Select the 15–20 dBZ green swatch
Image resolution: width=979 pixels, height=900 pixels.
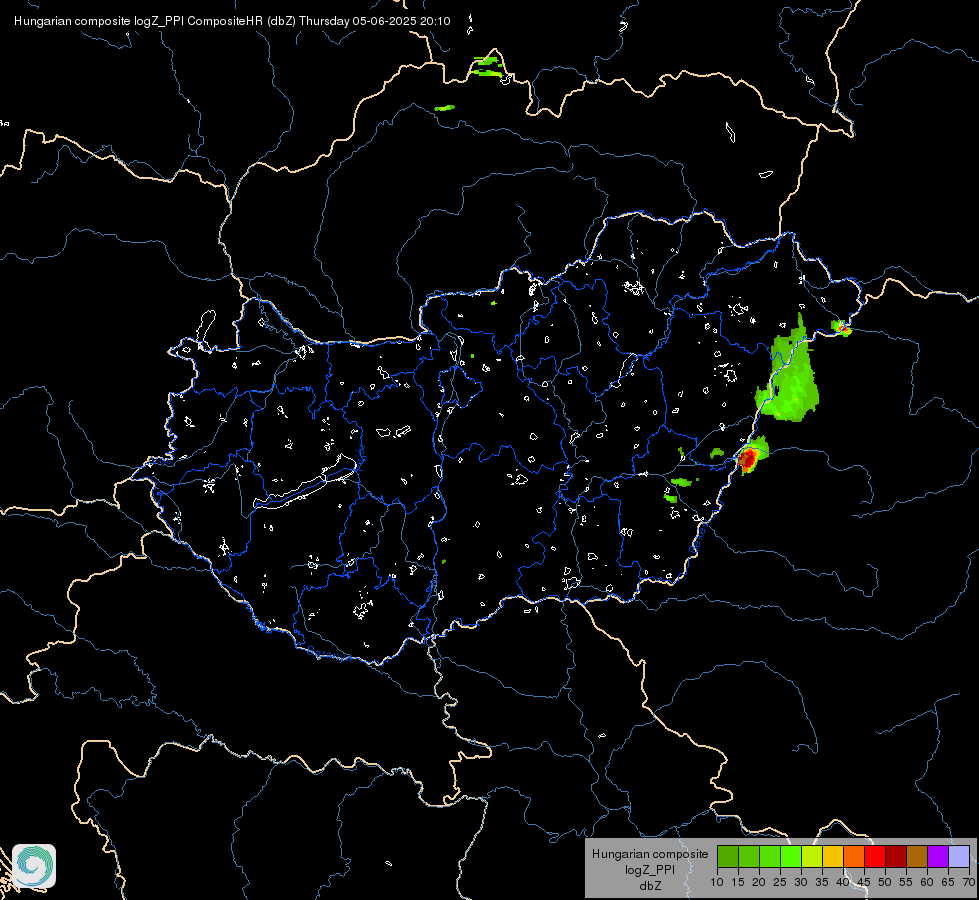point(749,857)
